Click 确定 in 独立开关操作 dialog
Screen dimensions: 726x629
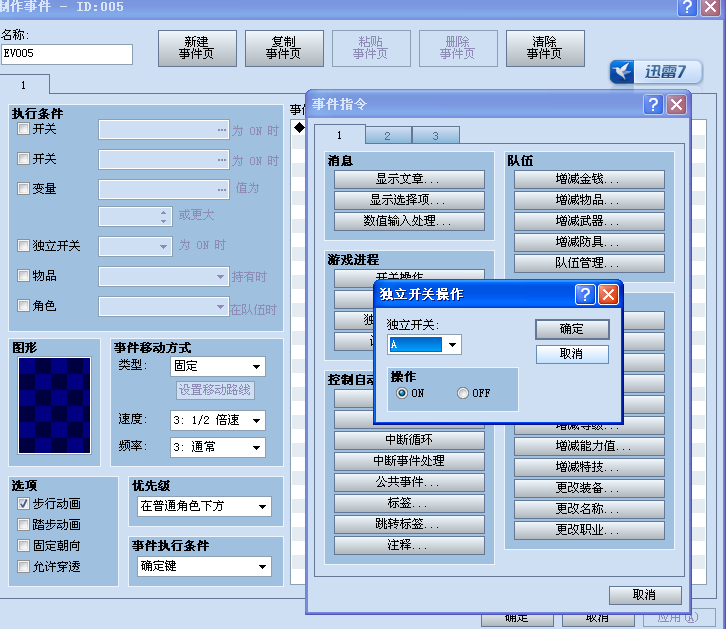572,329
